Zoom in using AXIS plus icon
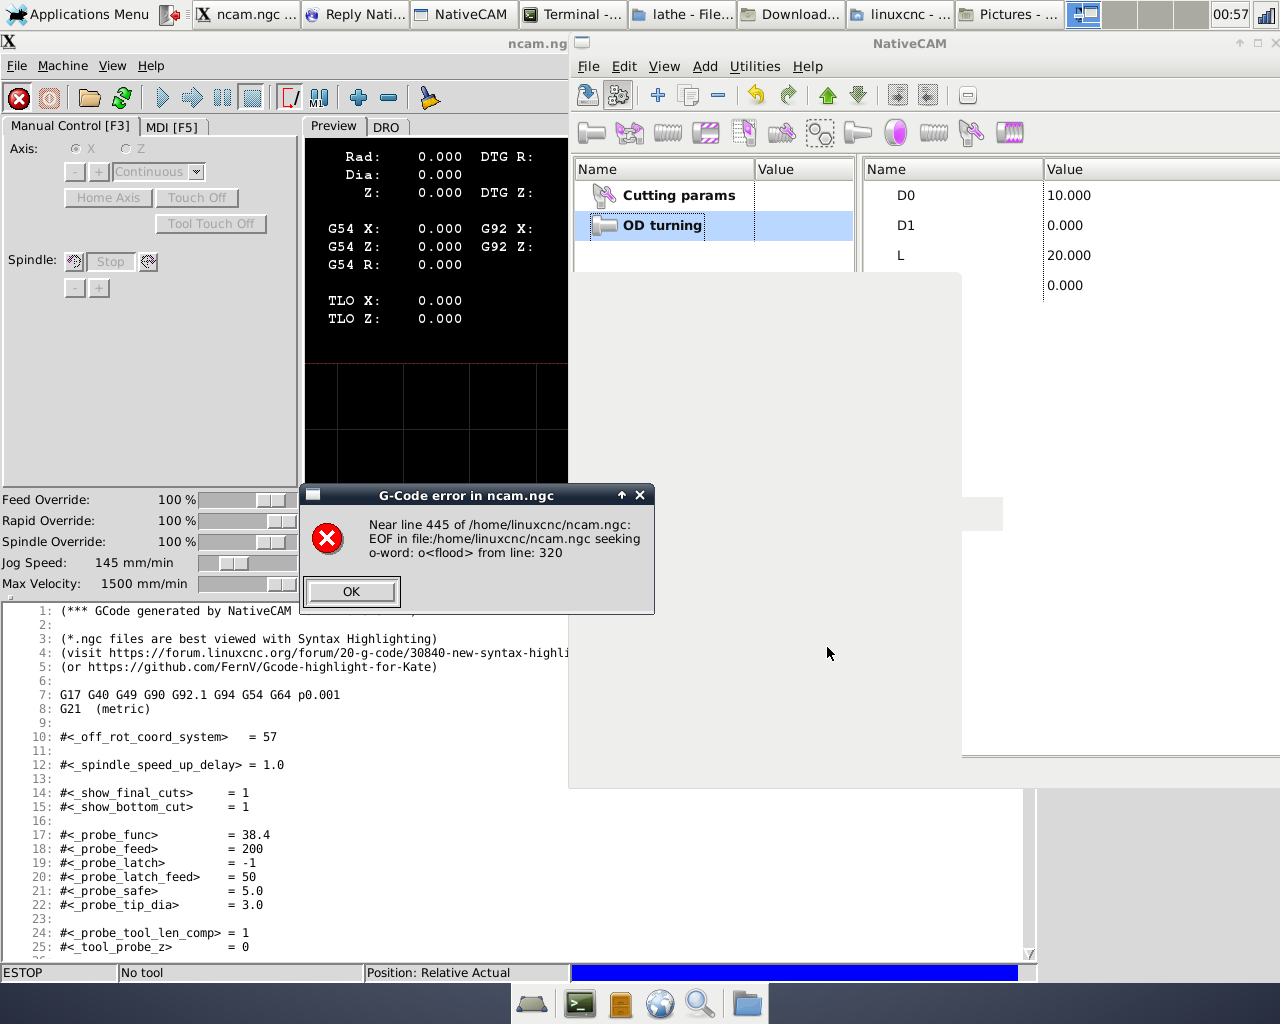 [x=359, y=98]
